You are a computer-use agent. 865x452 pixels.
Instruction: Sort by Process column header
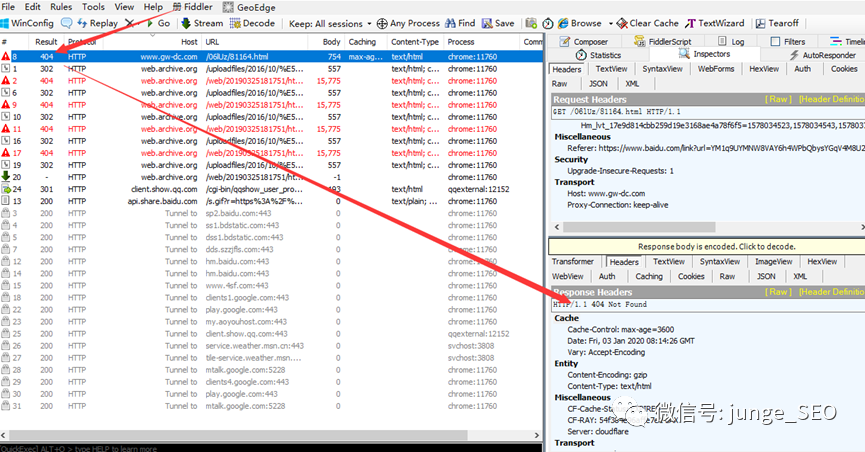coord(461,41)
